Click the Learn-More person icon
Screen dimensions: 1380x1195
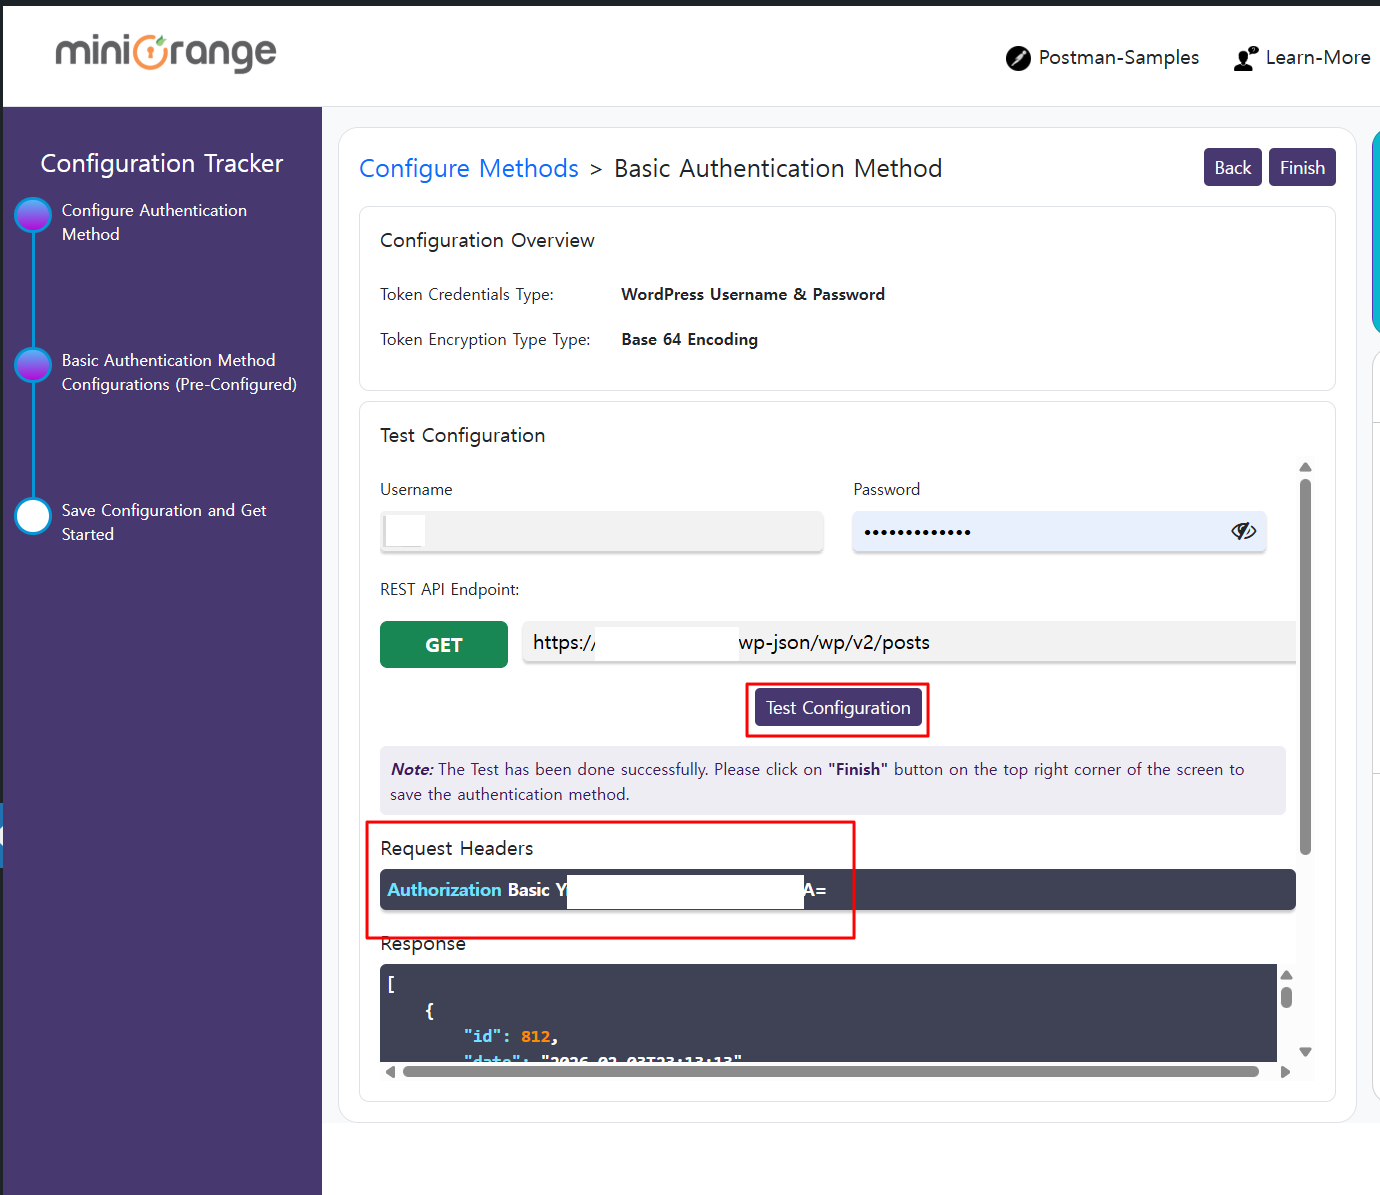coord(1245,59)
